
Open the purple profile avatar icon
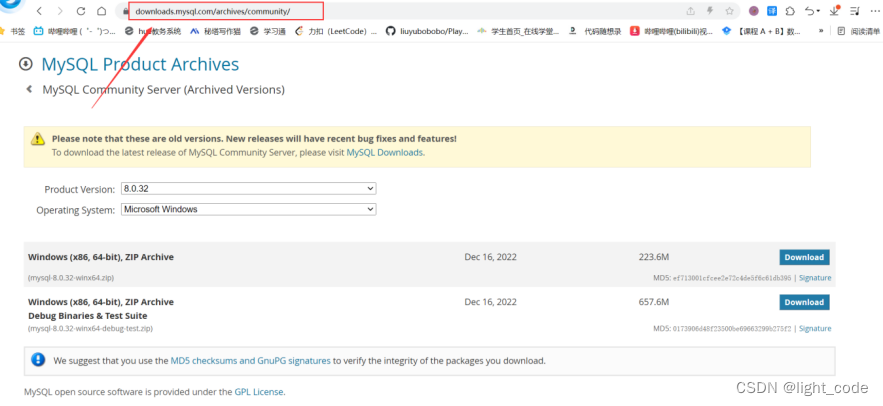[x=754, y=11]
